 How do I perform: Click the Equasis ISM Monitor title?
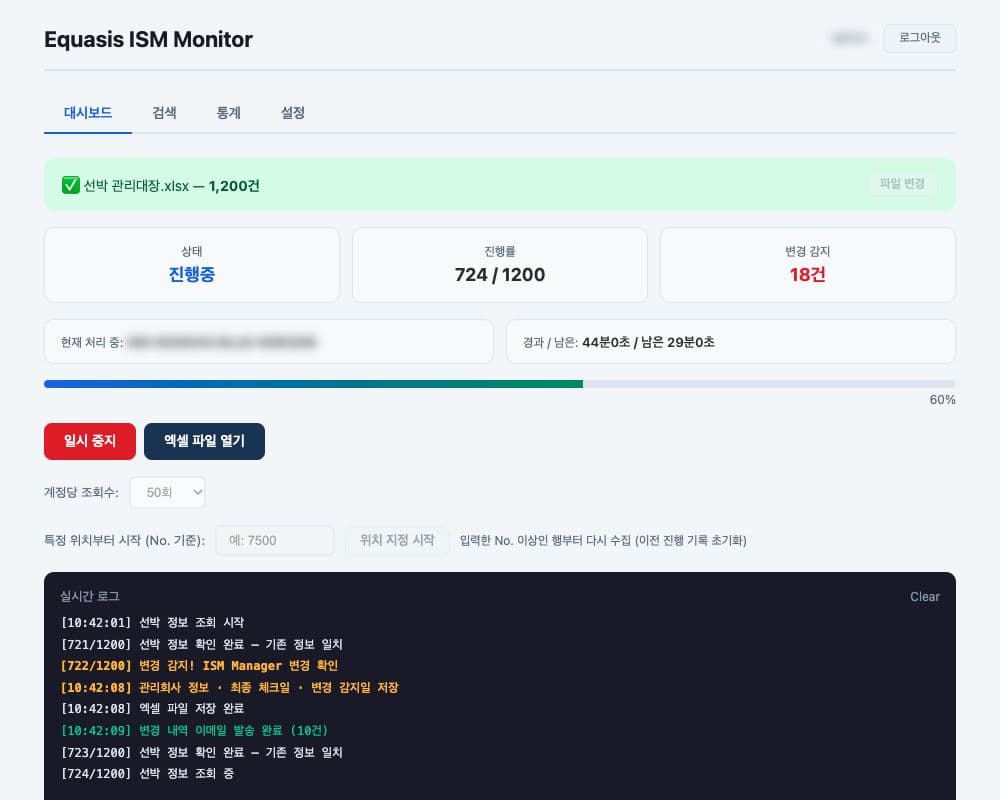coord(149,40)
